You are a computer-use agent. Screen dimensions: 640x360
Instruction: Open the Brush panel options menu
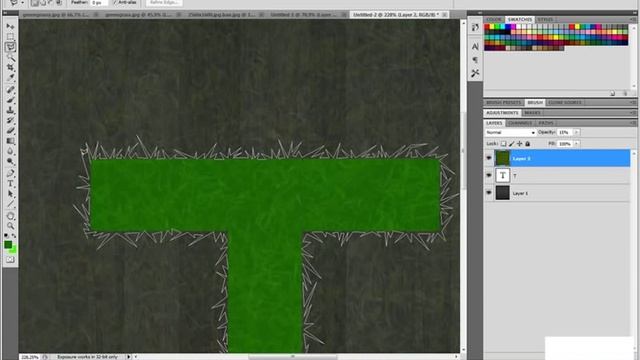(633, 102)
